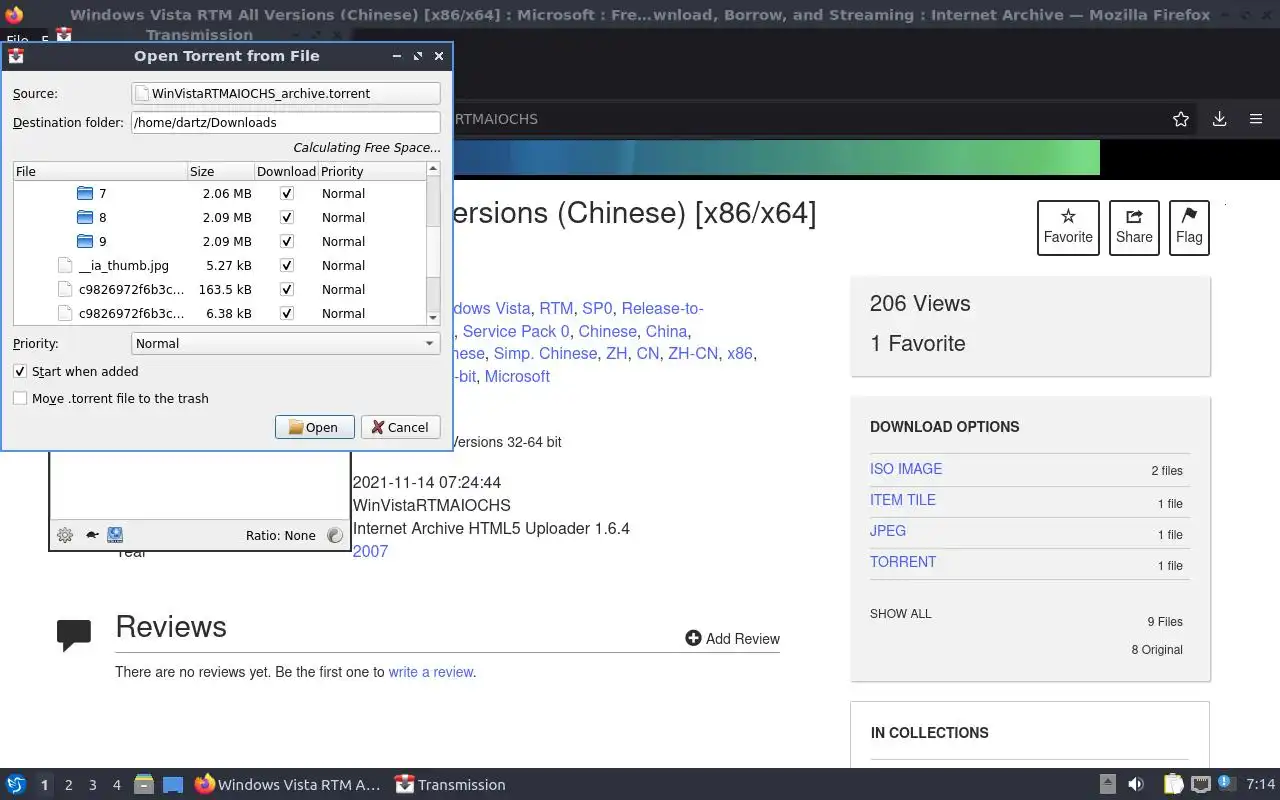Uncheck the download box for folder 7
The image size is (1280, 800).
[x=287, y=193]
